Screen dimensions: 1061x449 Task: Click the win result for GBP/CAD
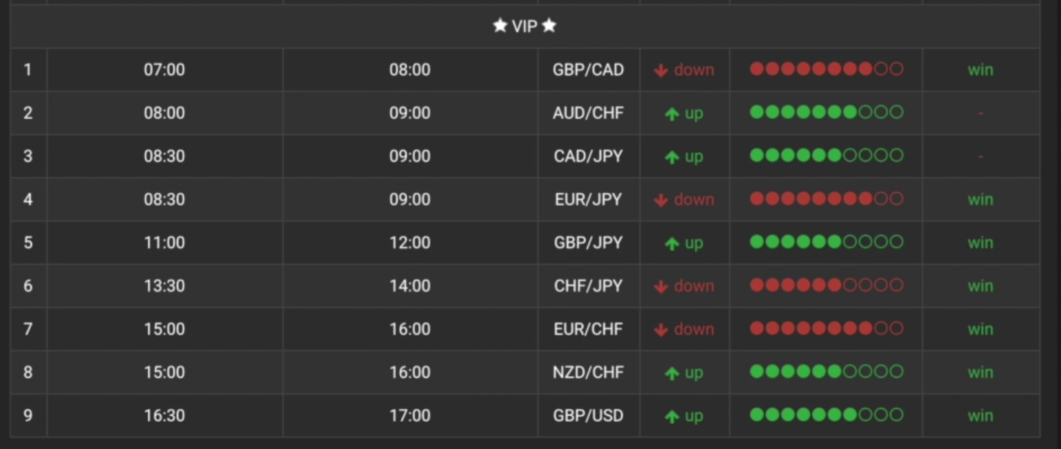980,70
